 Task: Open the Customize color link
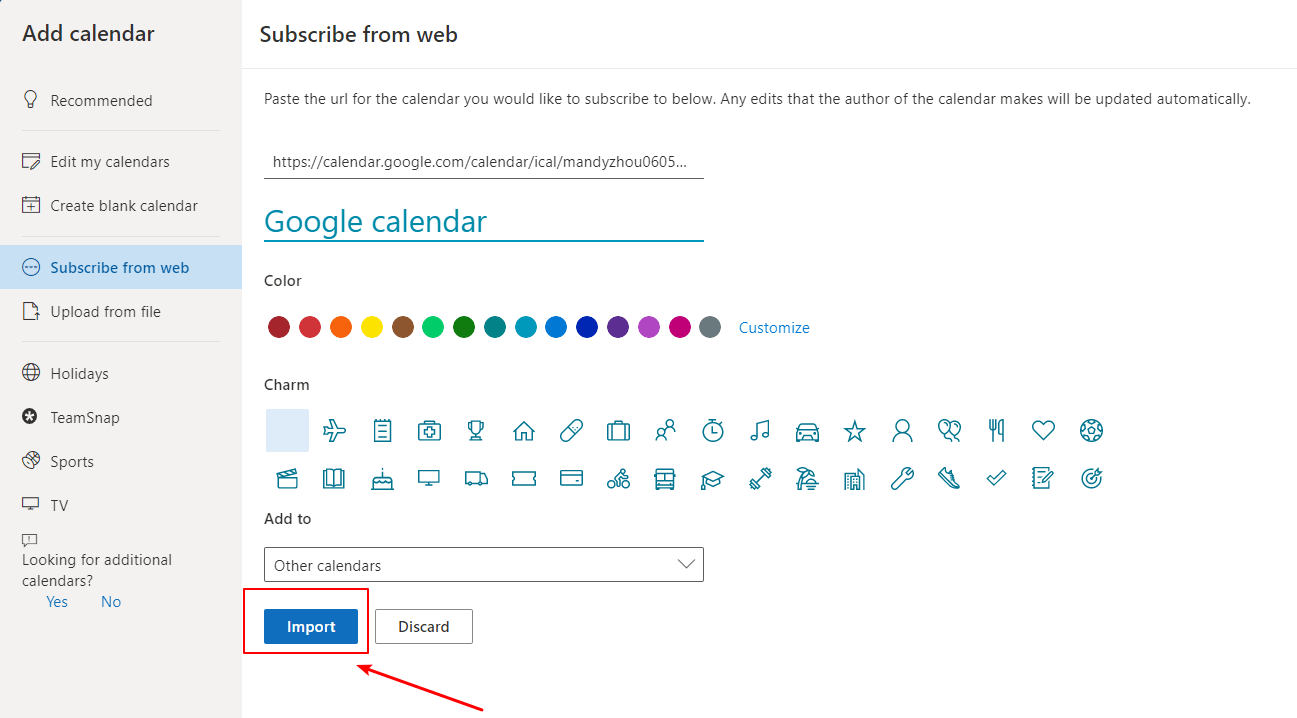pos(774,328)
